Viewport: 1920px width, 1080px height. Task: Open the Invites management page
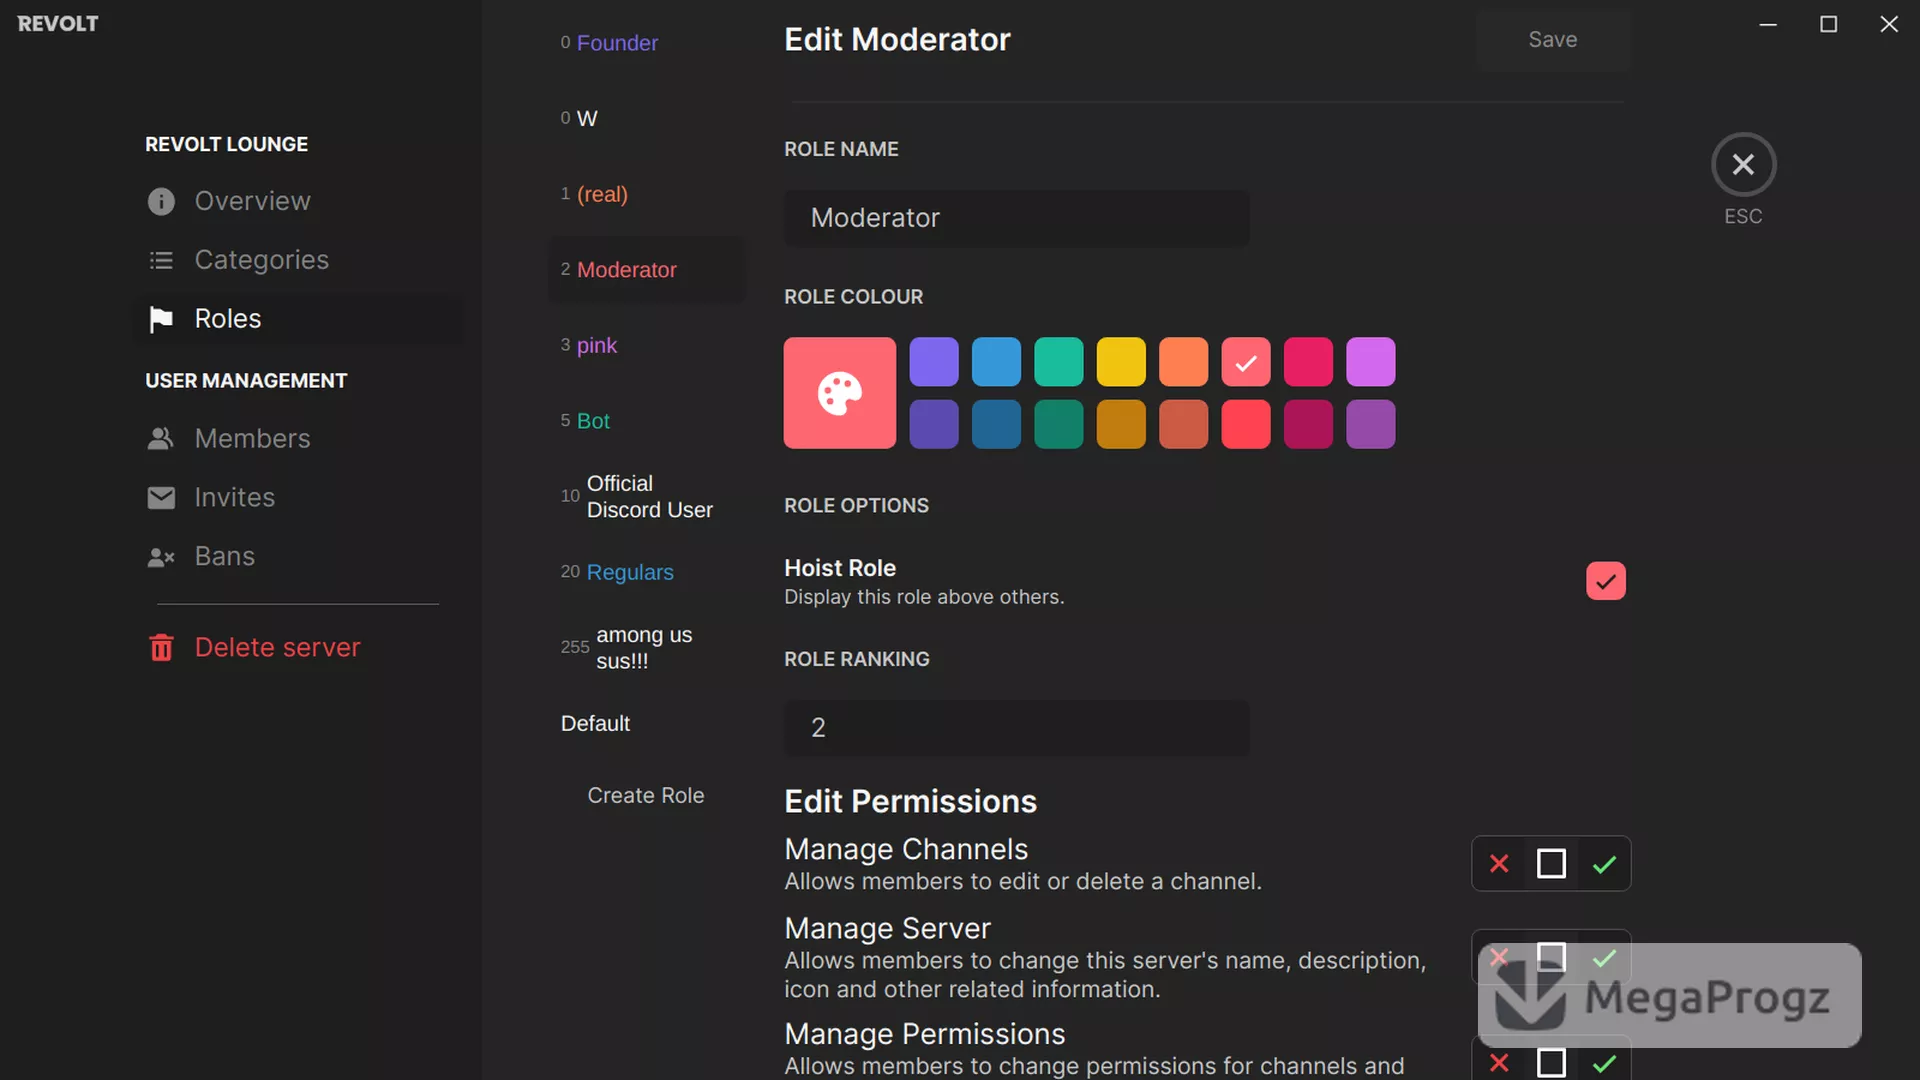pos(298,498)
